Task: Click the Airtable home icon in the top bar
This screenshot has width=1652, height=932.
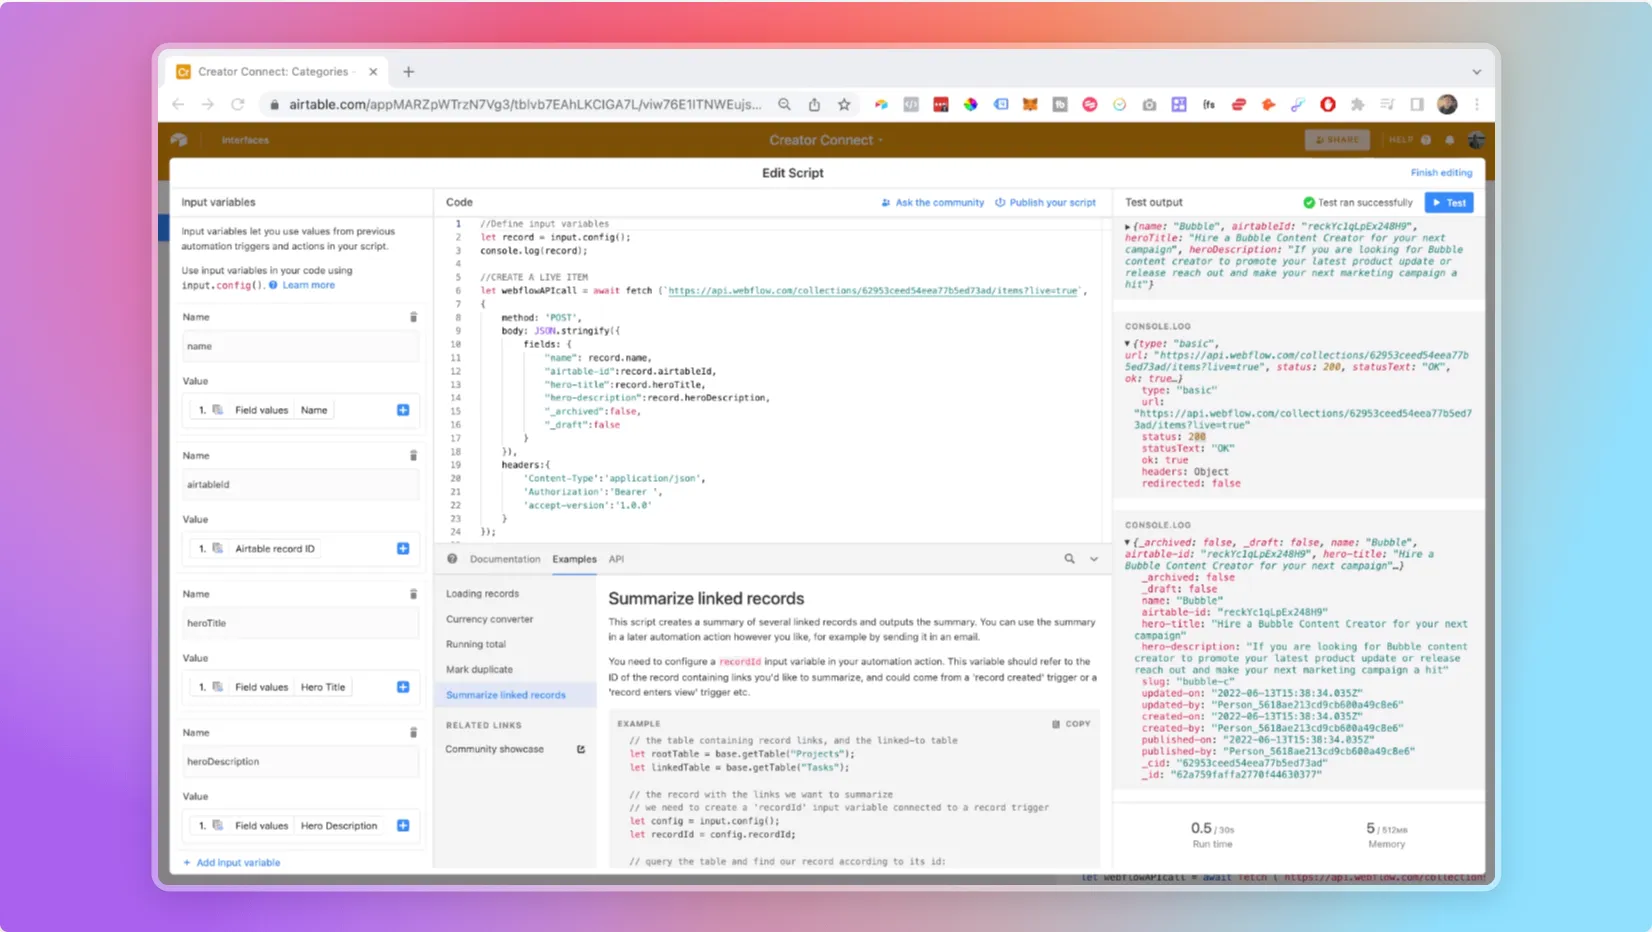Action: point(179,140)
